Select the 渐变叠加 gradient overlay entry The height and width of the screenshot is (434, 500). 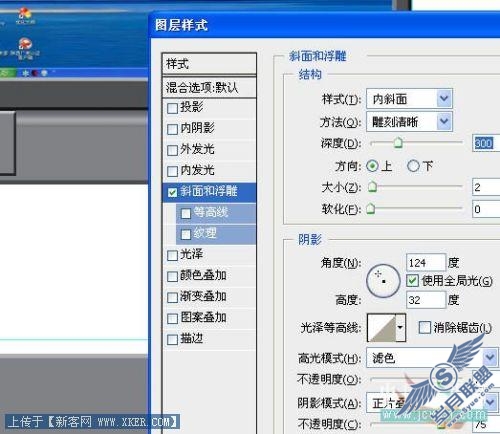coord(209,297)
